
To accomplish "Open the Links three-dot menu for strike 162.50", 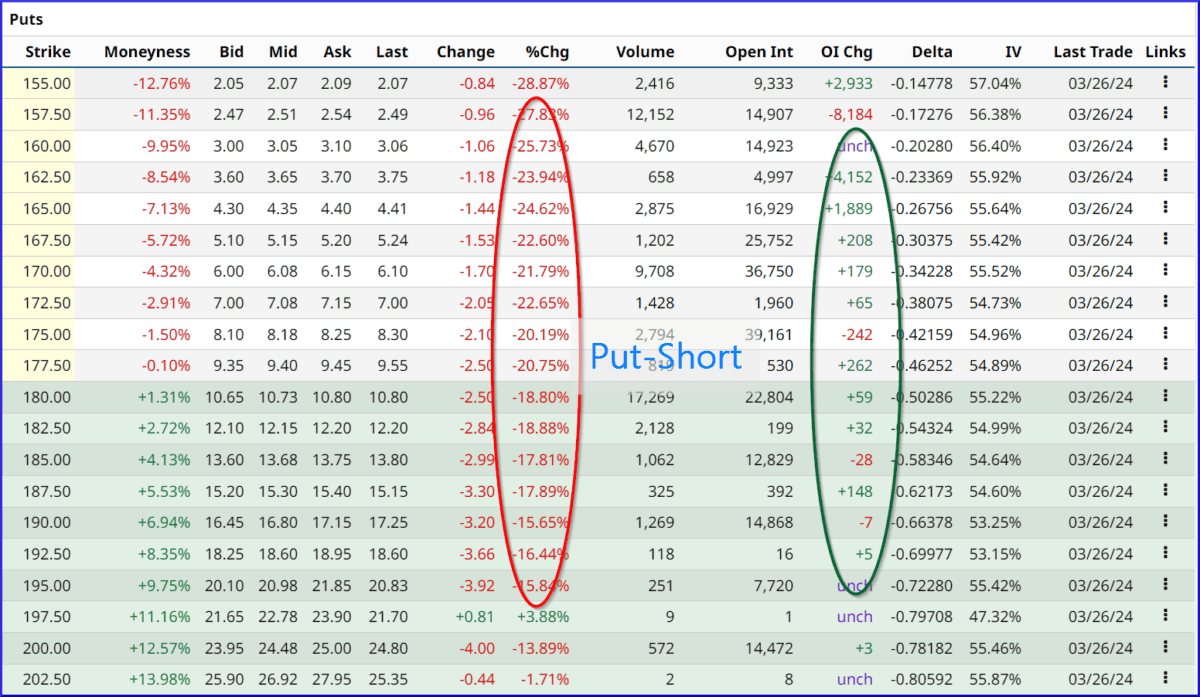I will [x=1165, y=177].
